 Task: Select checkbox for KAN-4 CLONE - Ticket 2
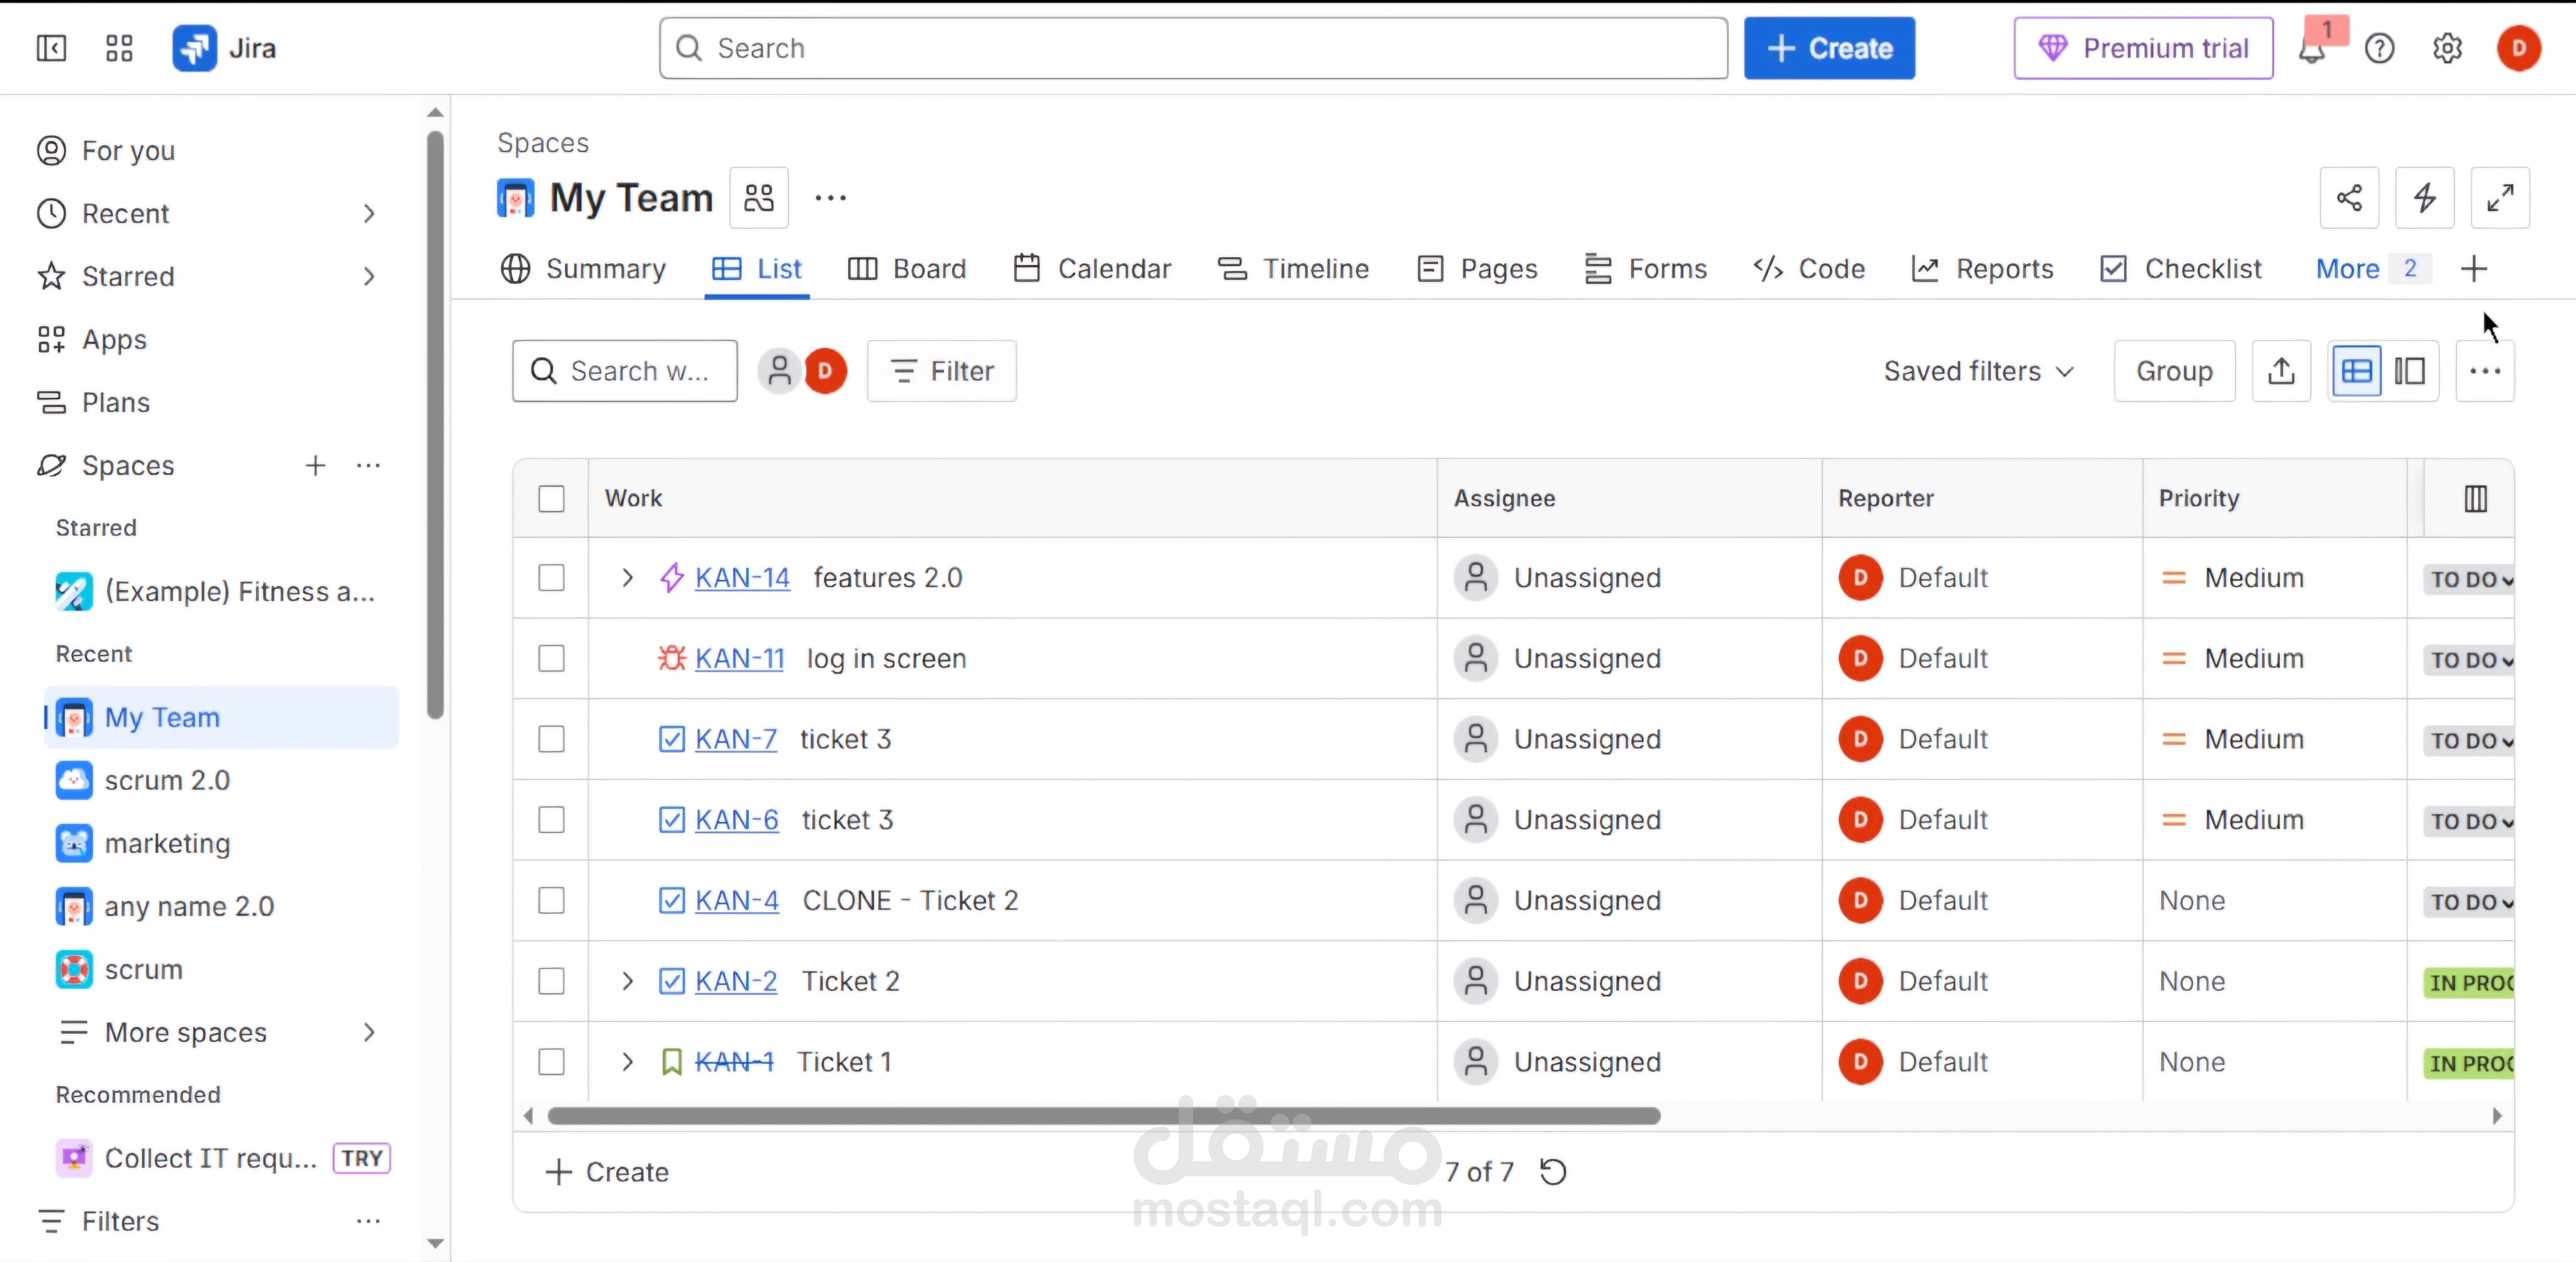551,900
